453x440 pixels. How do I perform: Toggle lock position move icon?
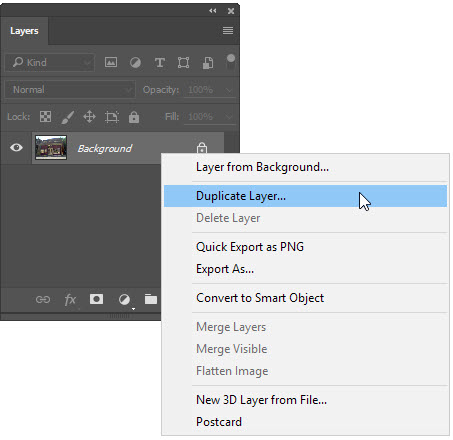pyautogui.click(x=89, y=117)
